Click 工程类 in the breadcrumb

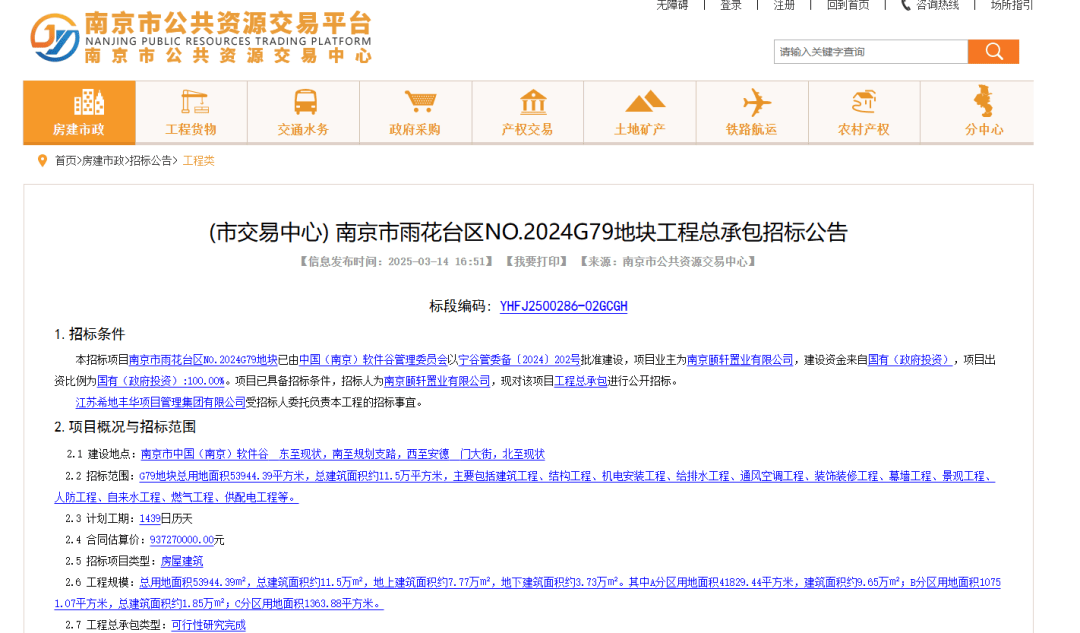click(x=198, y=160)
